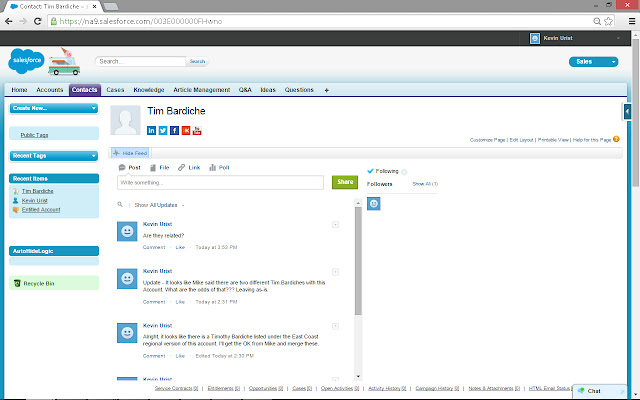Open the Public Tags link

click(34, 135)
